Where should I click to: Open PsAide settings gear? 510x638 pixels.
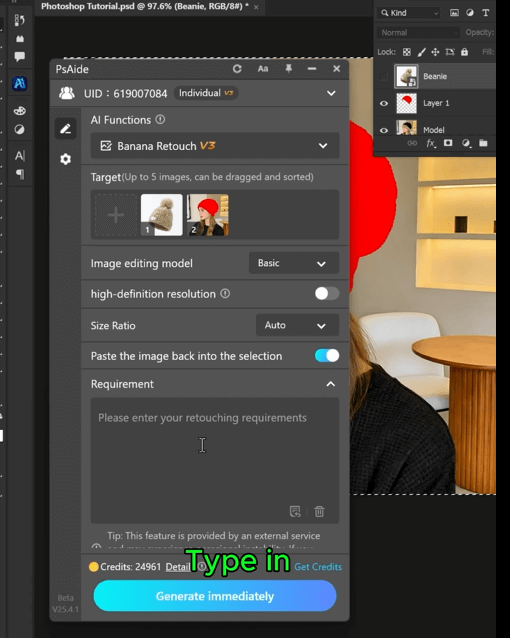(x=66, y=159)
